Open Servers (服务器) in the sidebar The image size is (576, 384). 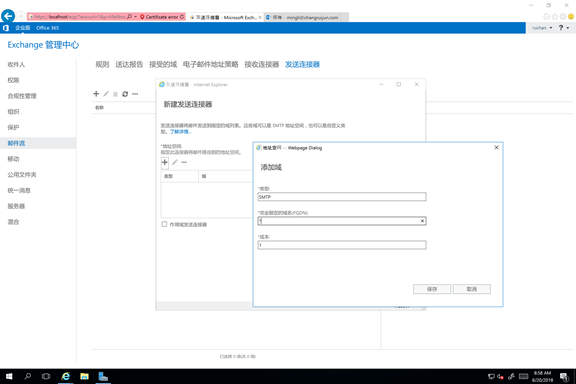point(16,206)
